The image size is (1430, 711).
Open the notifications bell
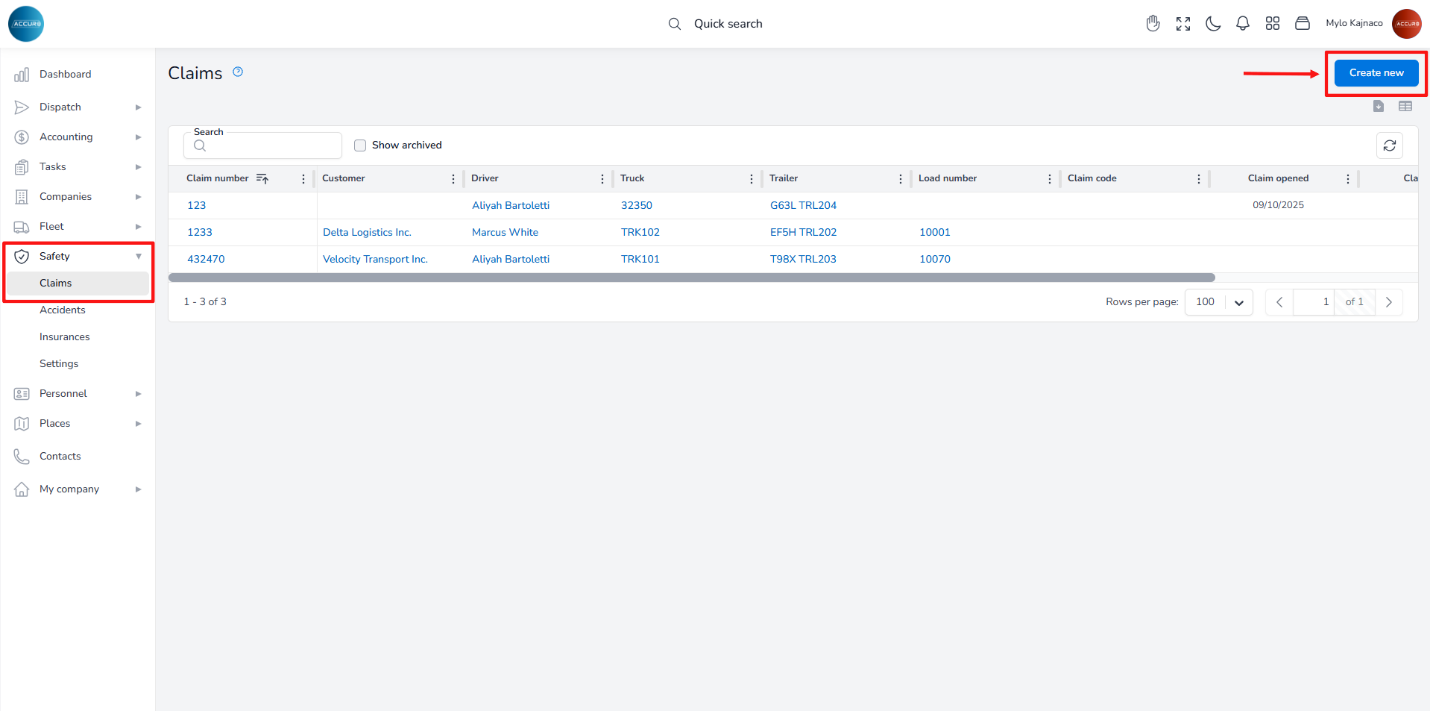pos(1243,24)
